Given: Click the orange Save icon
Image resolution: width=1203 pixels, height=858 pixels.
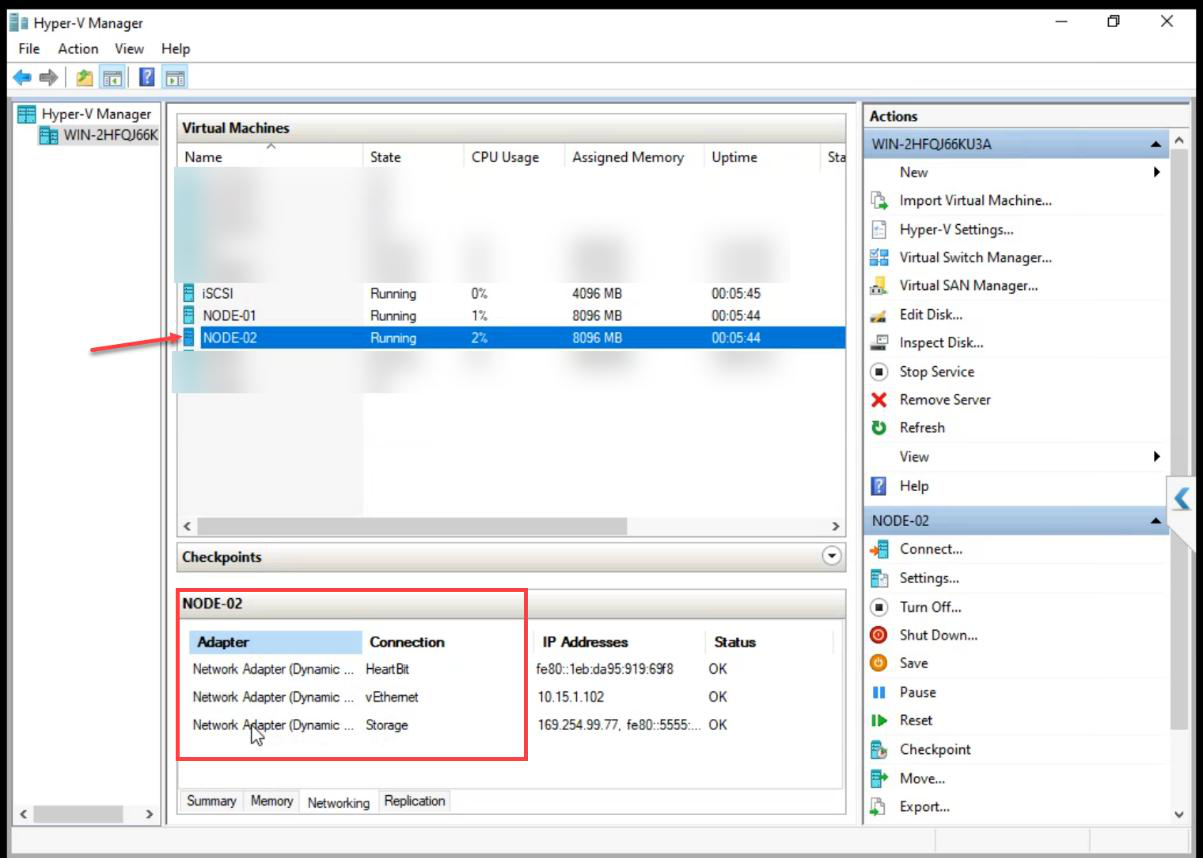Looking at the screenshot, I should click(x=879, y=663).
